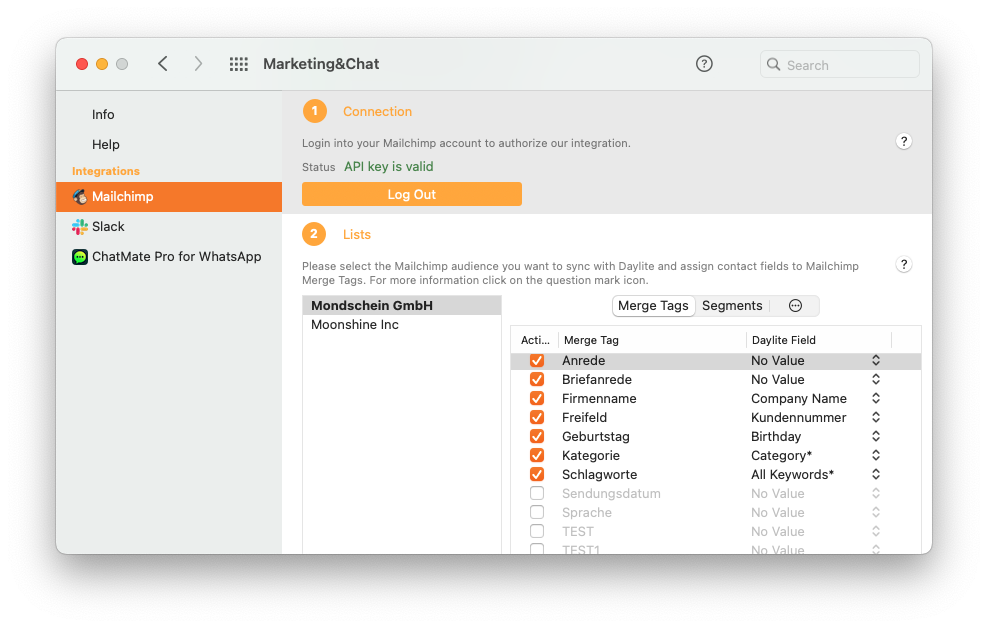The width and height of the screenshot is (988, 628).
Task: Click the ChatMate Pro WhatsApp icon
Action: coord(79,257)
